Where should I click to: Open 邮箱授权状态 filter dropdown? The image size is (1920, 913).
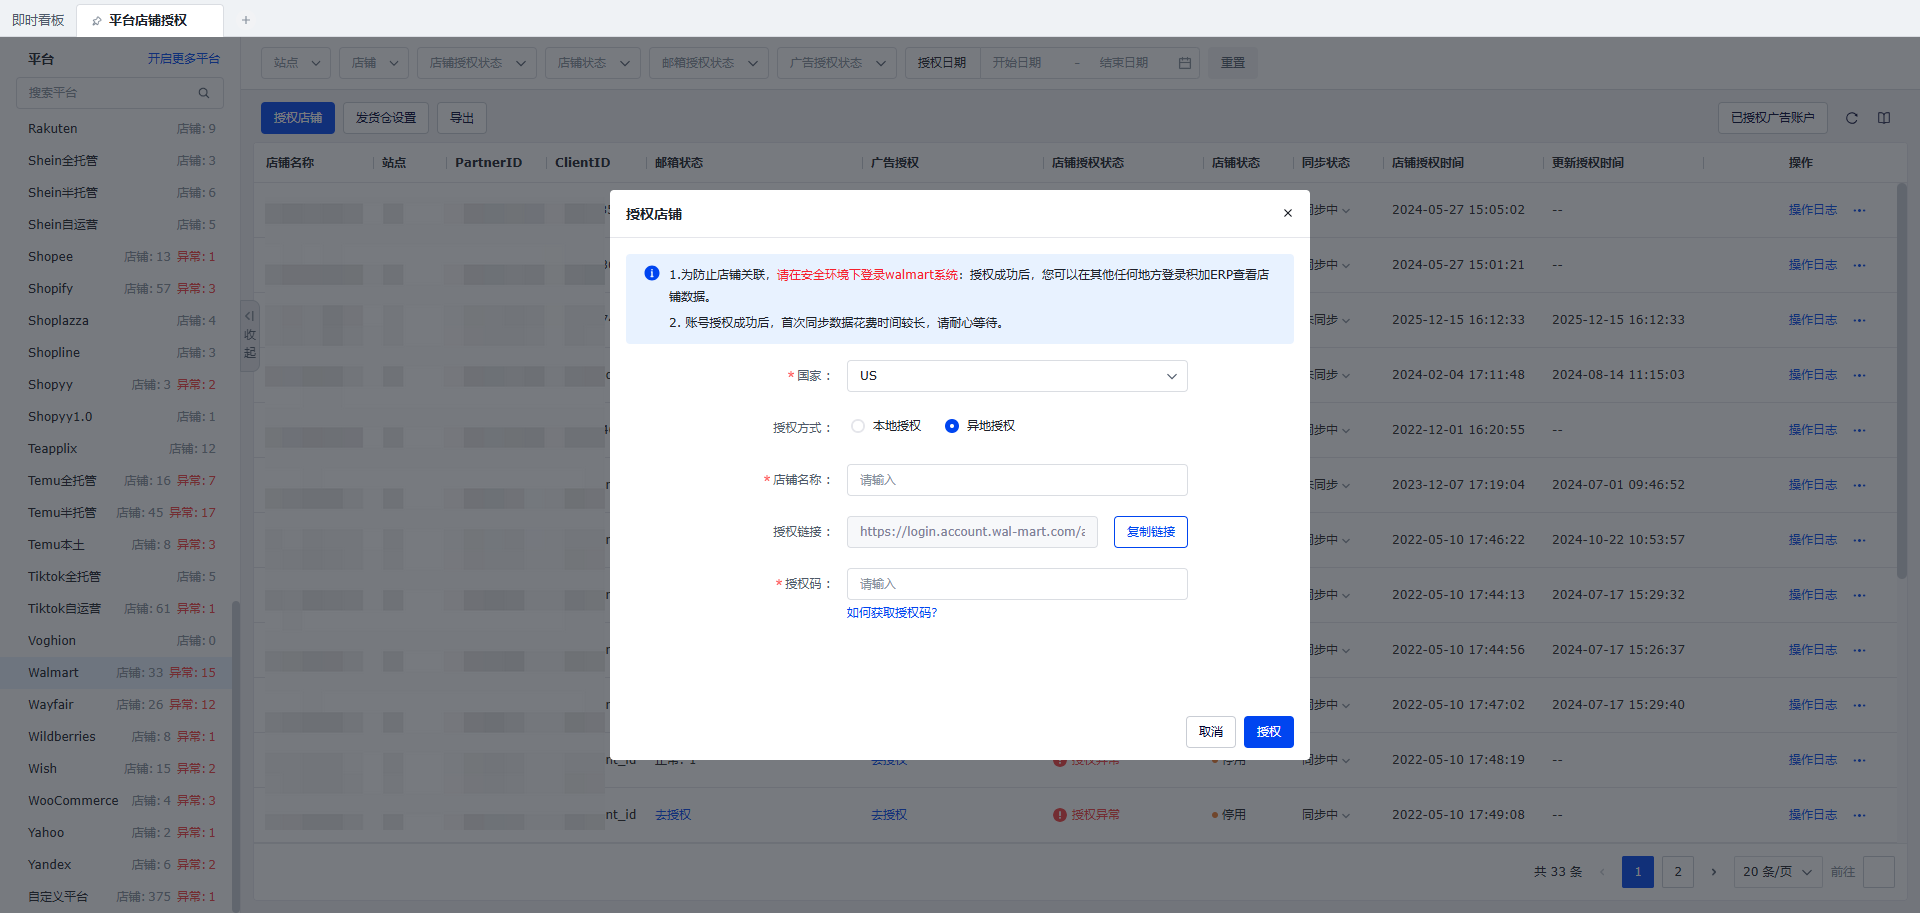709,63
